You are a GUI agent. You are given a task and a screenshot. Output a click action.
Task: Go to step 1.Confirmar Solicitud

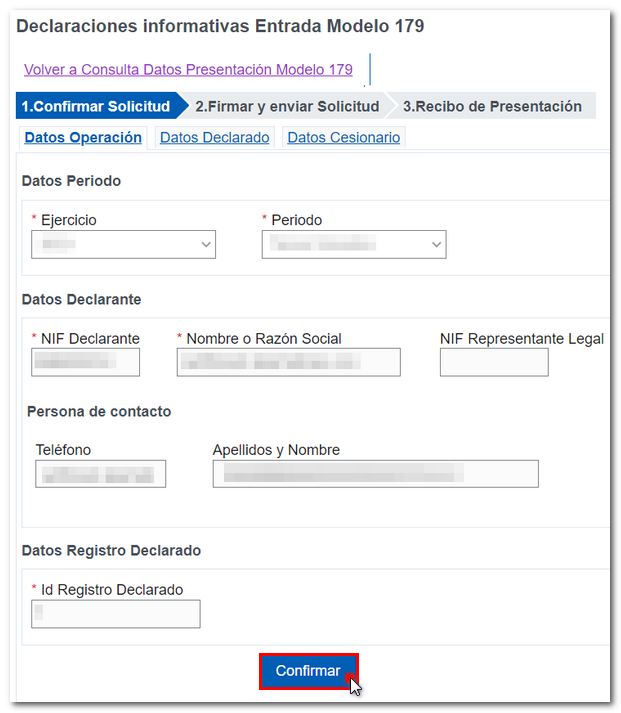tap(96, 106)
